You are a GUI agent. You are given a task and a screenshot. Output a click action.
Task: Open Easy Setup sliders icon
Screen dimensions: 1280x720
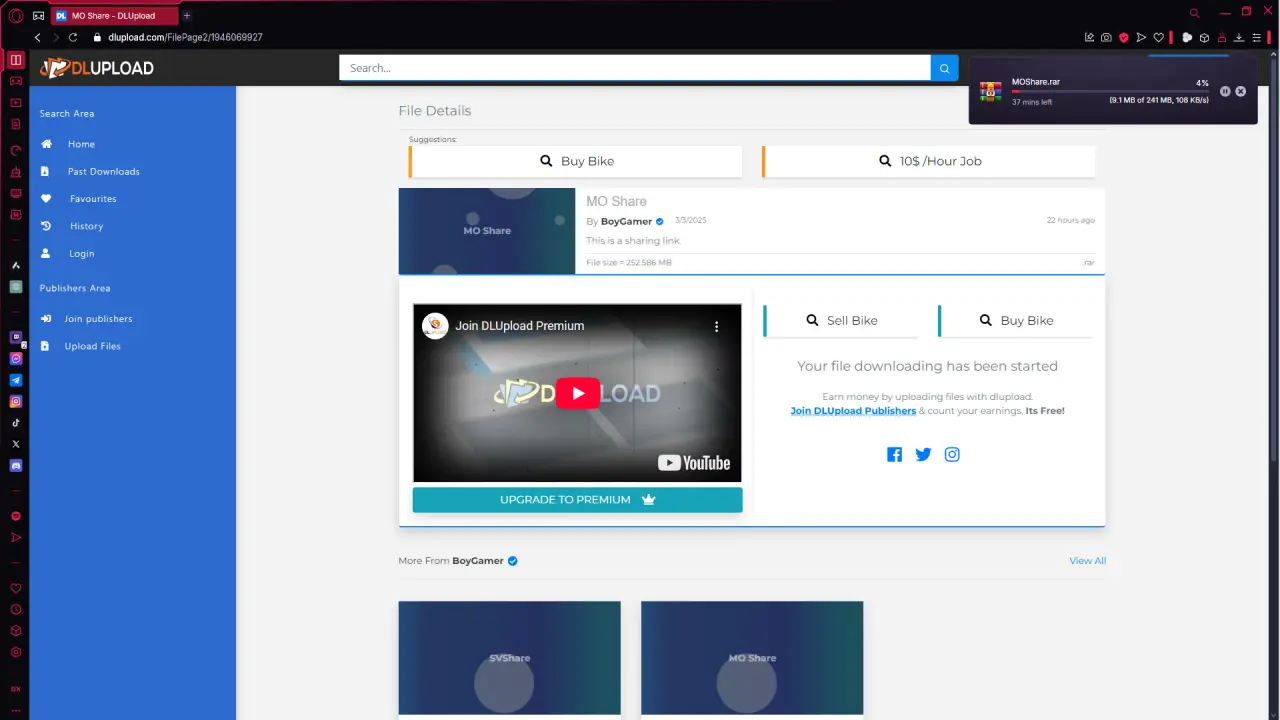[x=1257, y=37]
